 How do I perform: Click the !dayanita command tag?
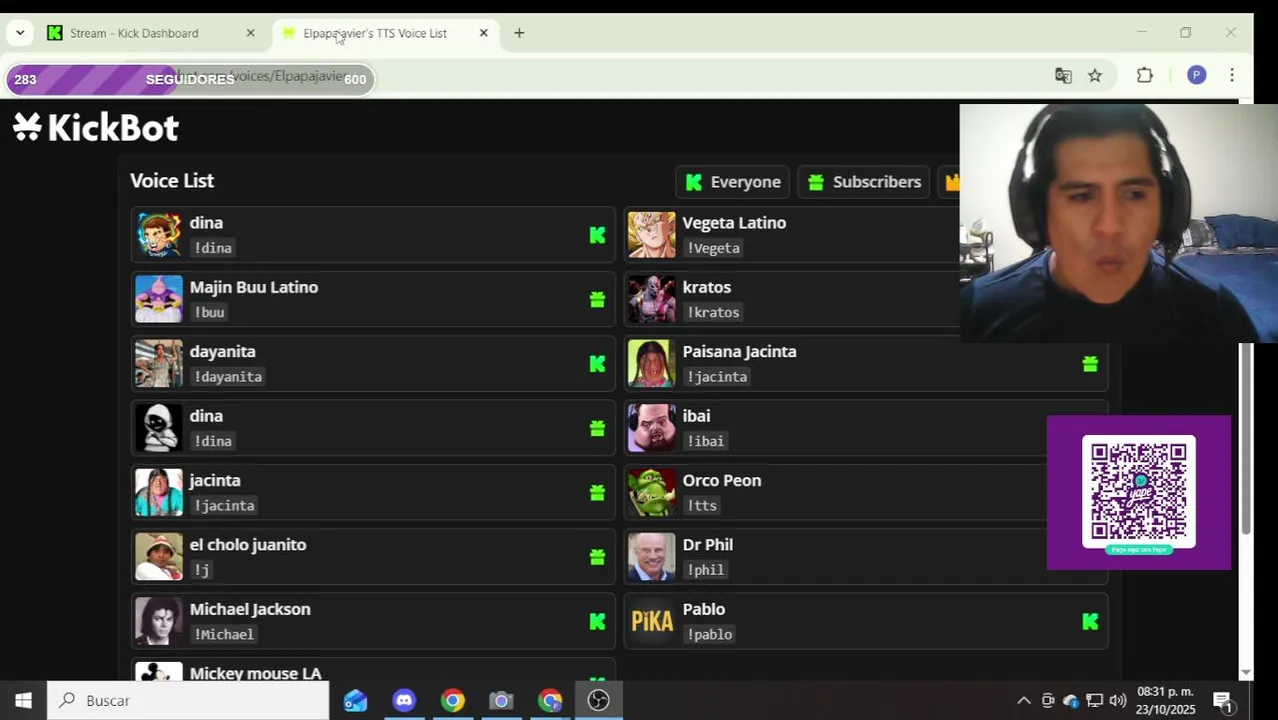tap(228, 377)
